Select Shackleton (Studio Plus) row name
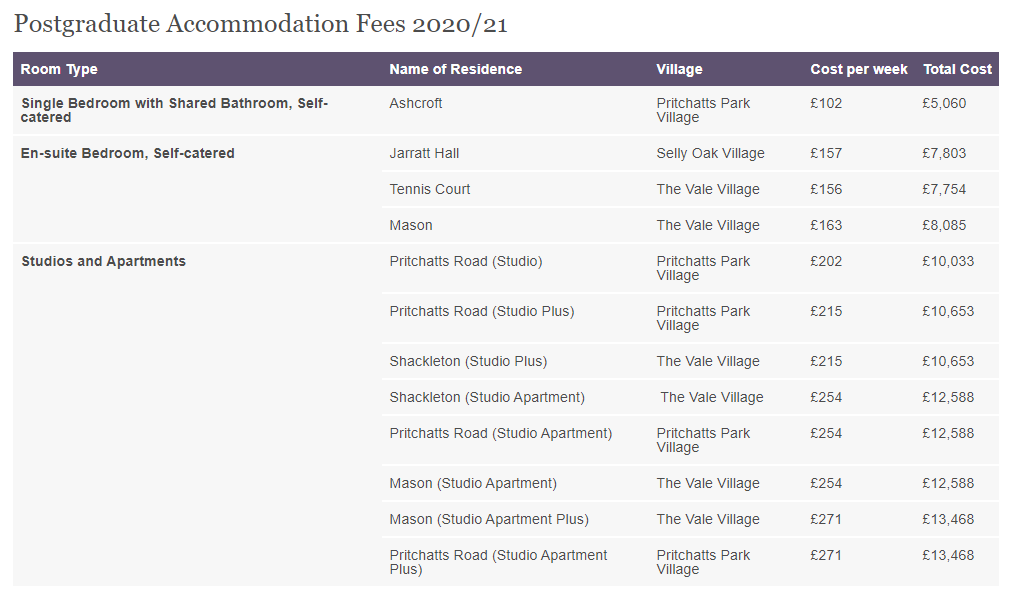Screen dimensions: 1010x590 pyautogui.click(x=468, y=361)
